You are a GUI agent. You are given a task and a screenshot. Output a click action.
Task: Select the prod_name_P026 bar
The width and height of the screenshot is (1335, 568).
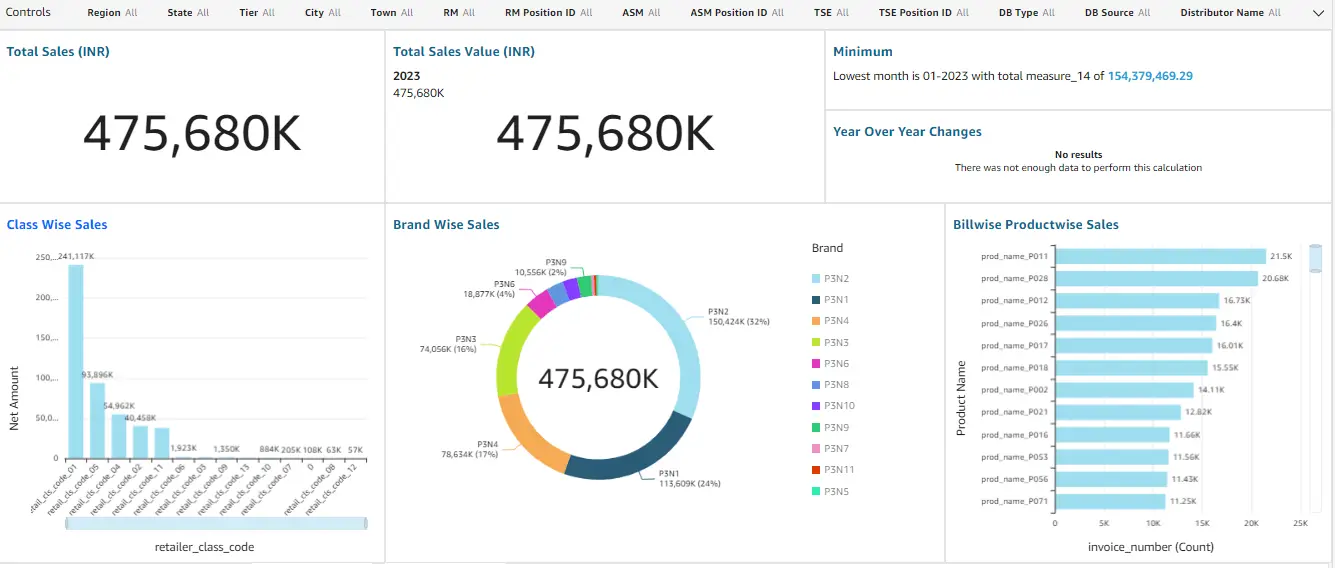coord(1136,323)
